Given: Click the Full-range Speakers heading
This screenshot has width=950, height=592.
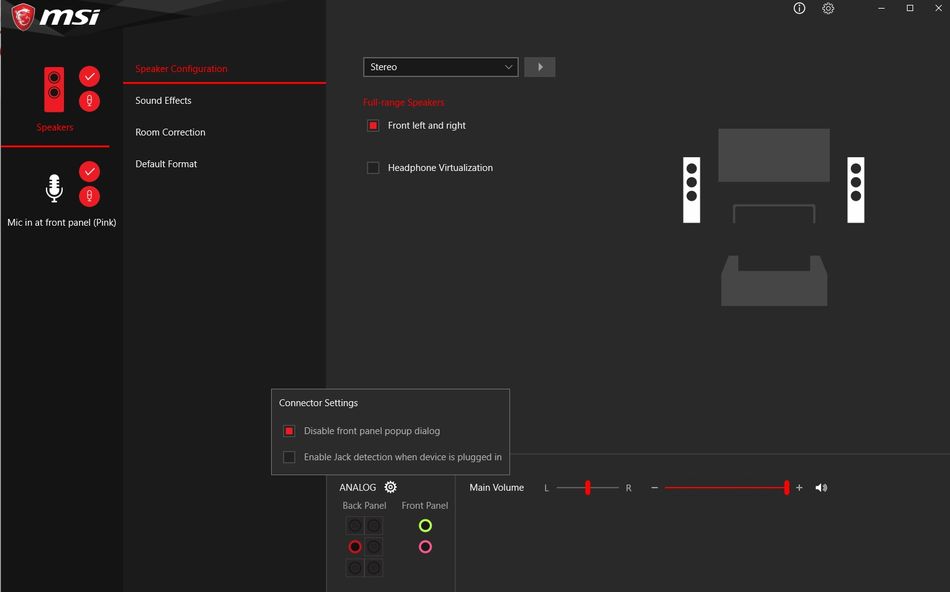Looking at the screenshot, I should coord(404,102).
